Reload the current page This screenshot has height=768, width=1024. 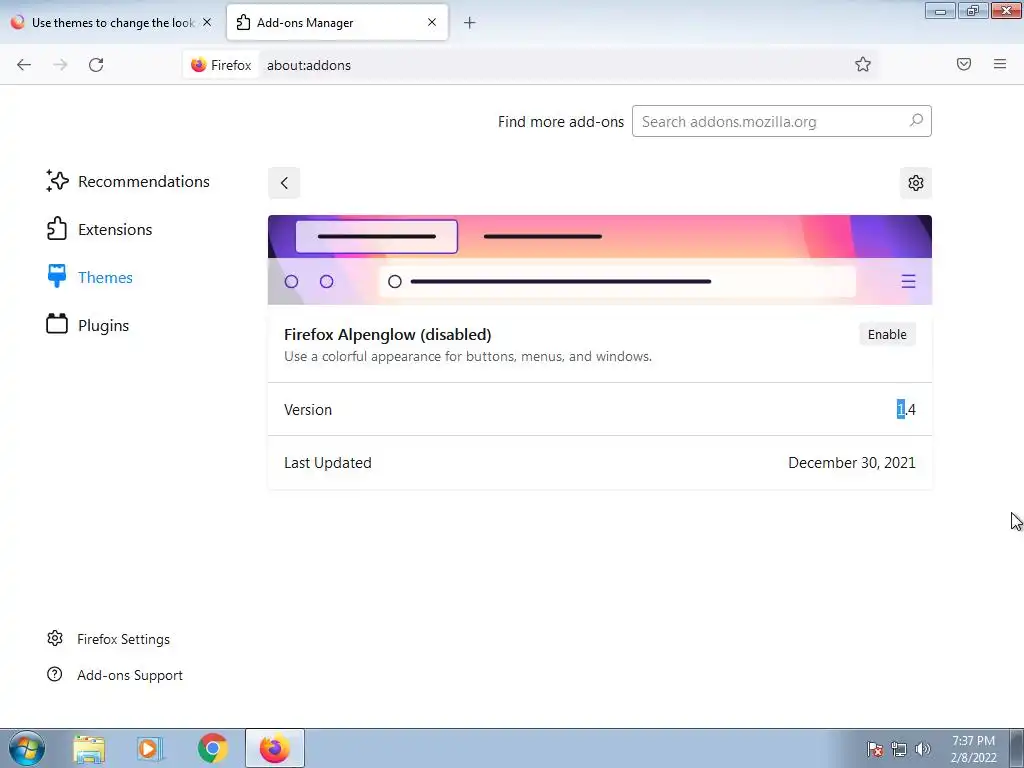click(96, 65)
